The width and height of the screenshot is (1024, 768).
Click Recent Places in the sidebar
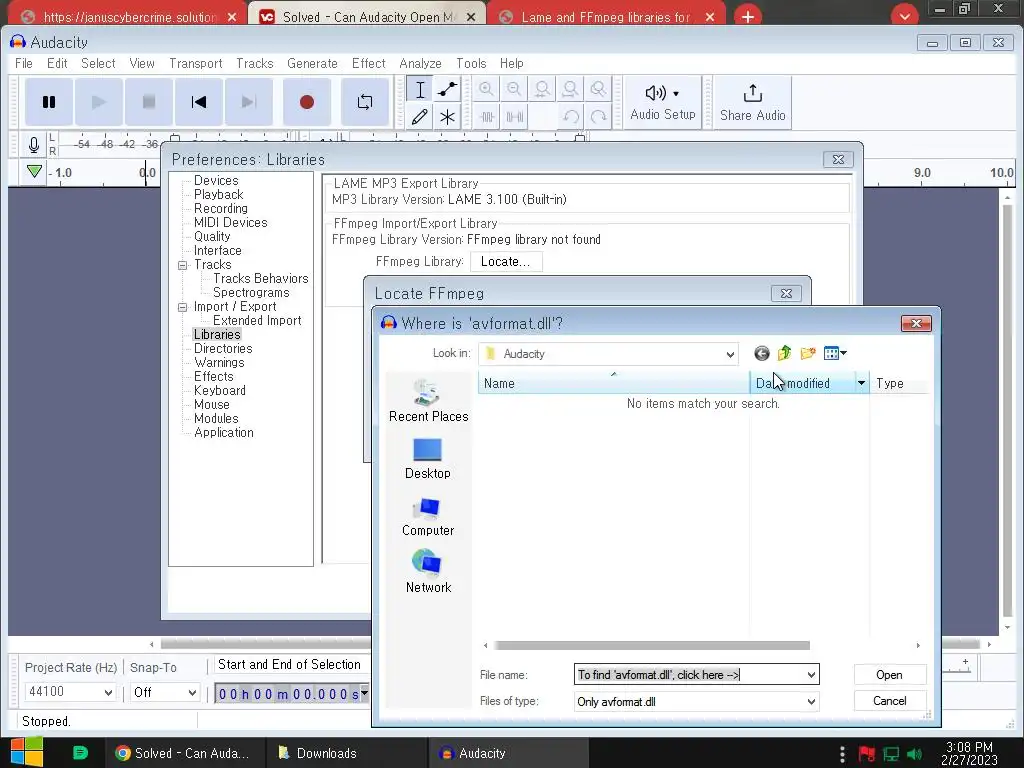(428, 400)
